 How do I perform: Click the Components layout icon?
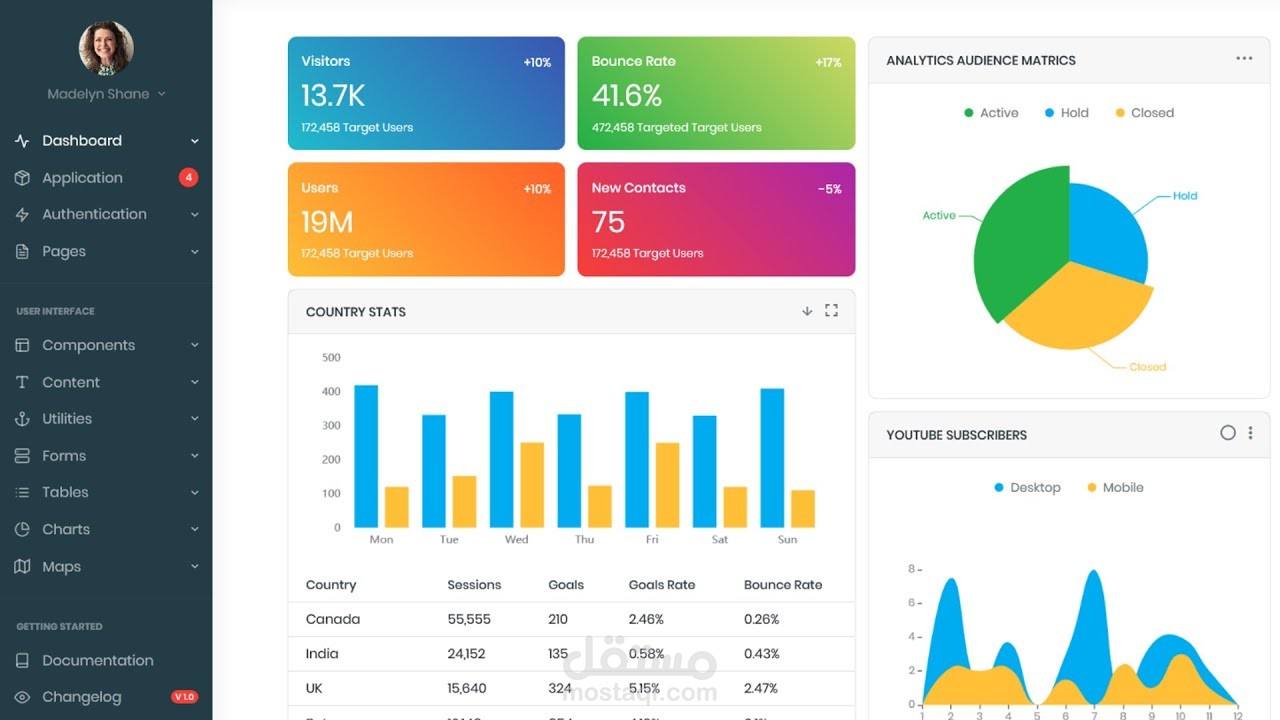click(22, 345)
